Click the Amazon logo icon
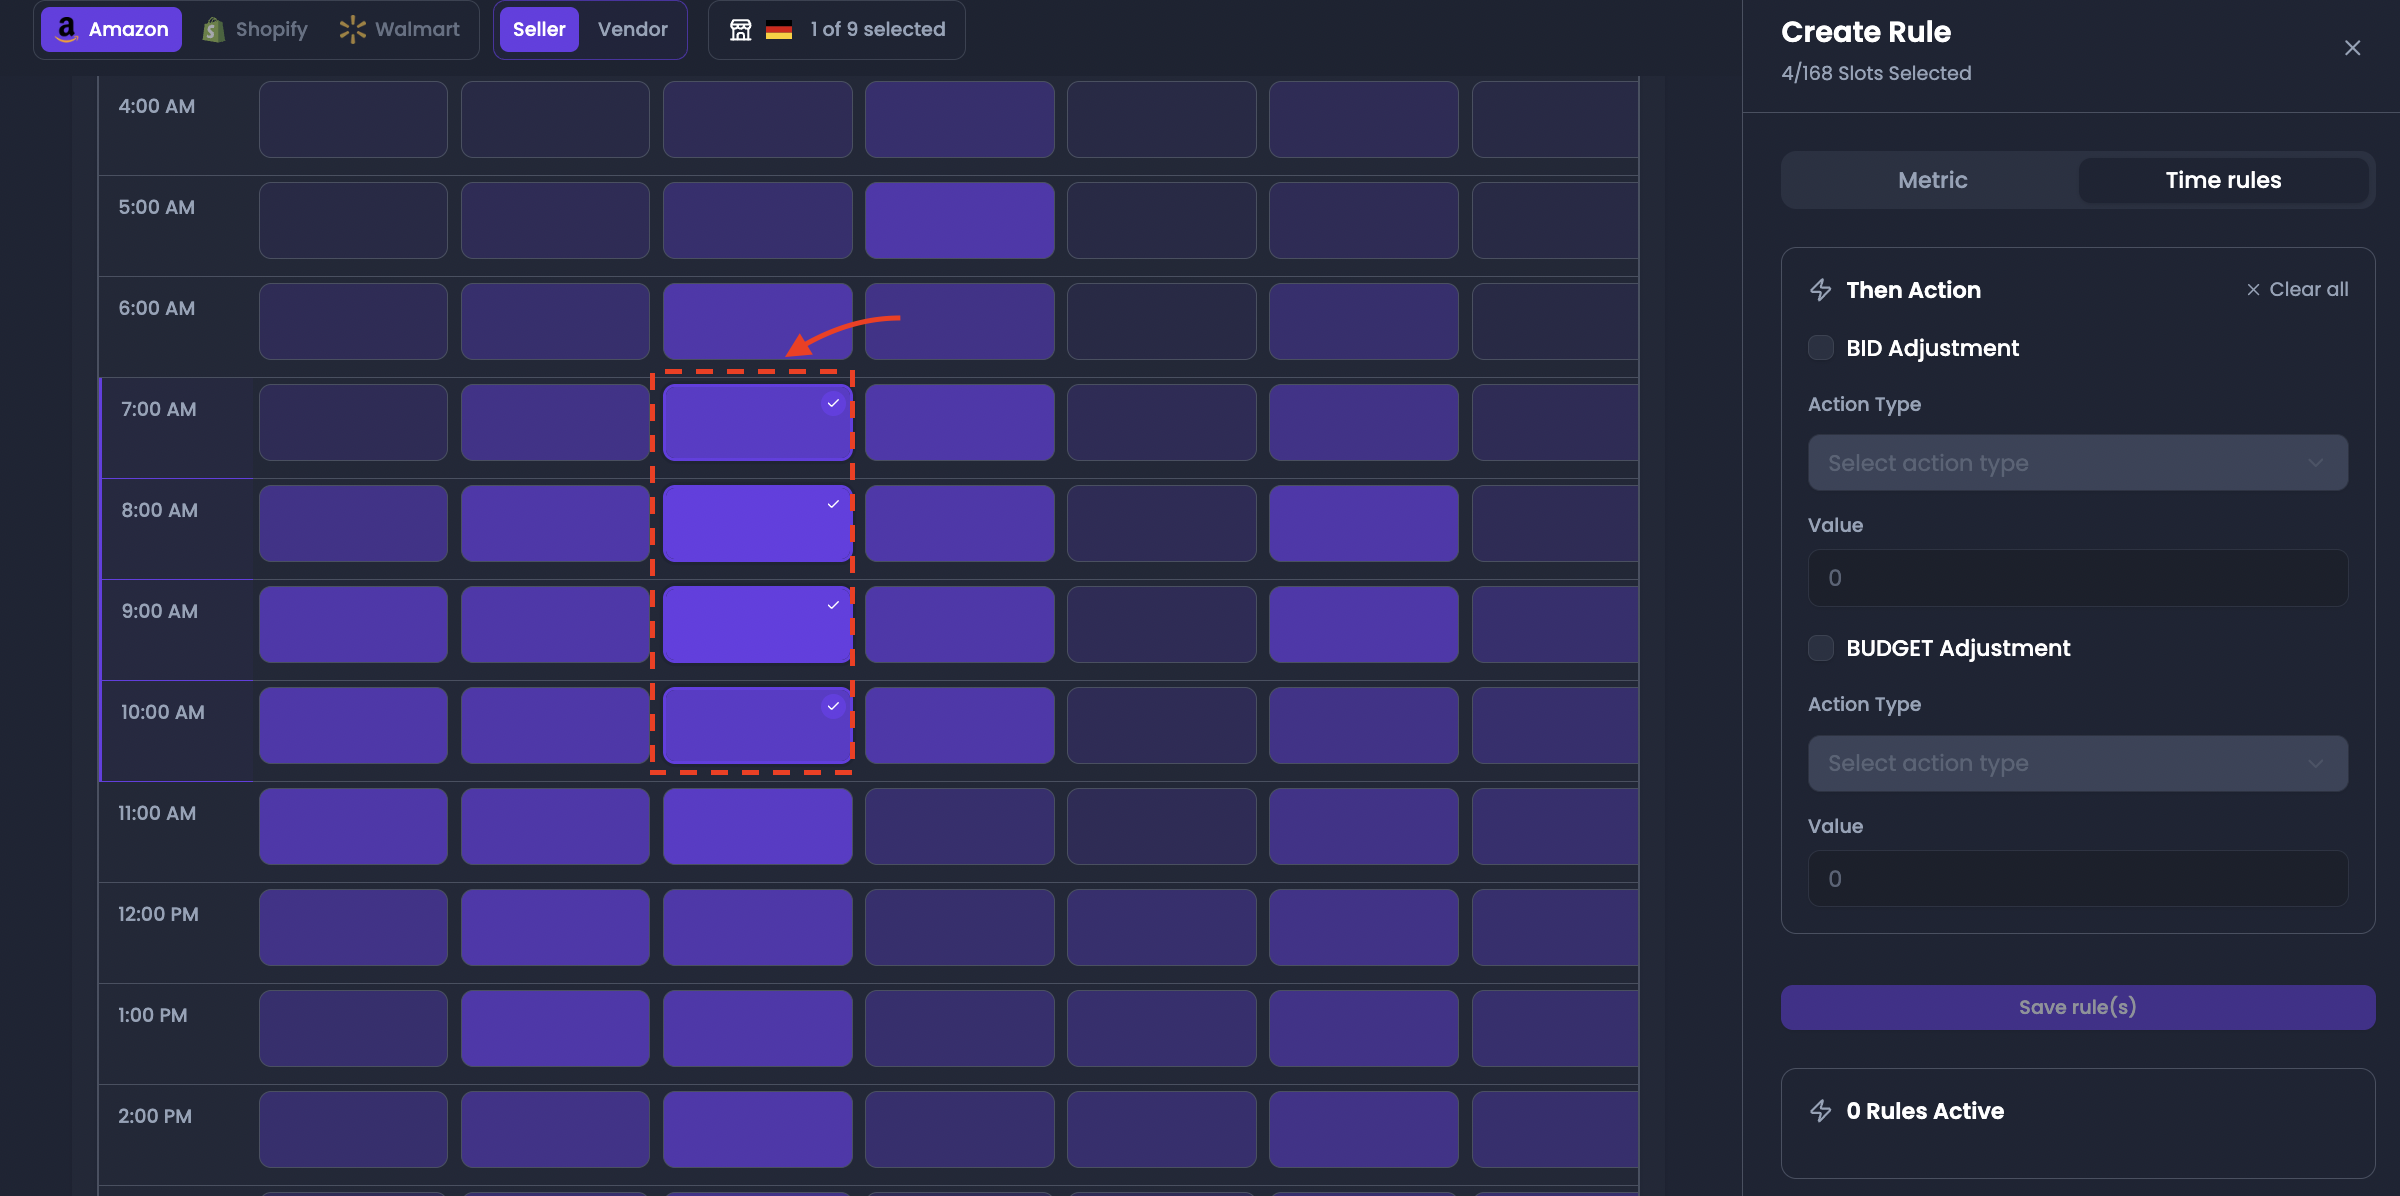The image size is (2400, 1196). pos(66,29)
